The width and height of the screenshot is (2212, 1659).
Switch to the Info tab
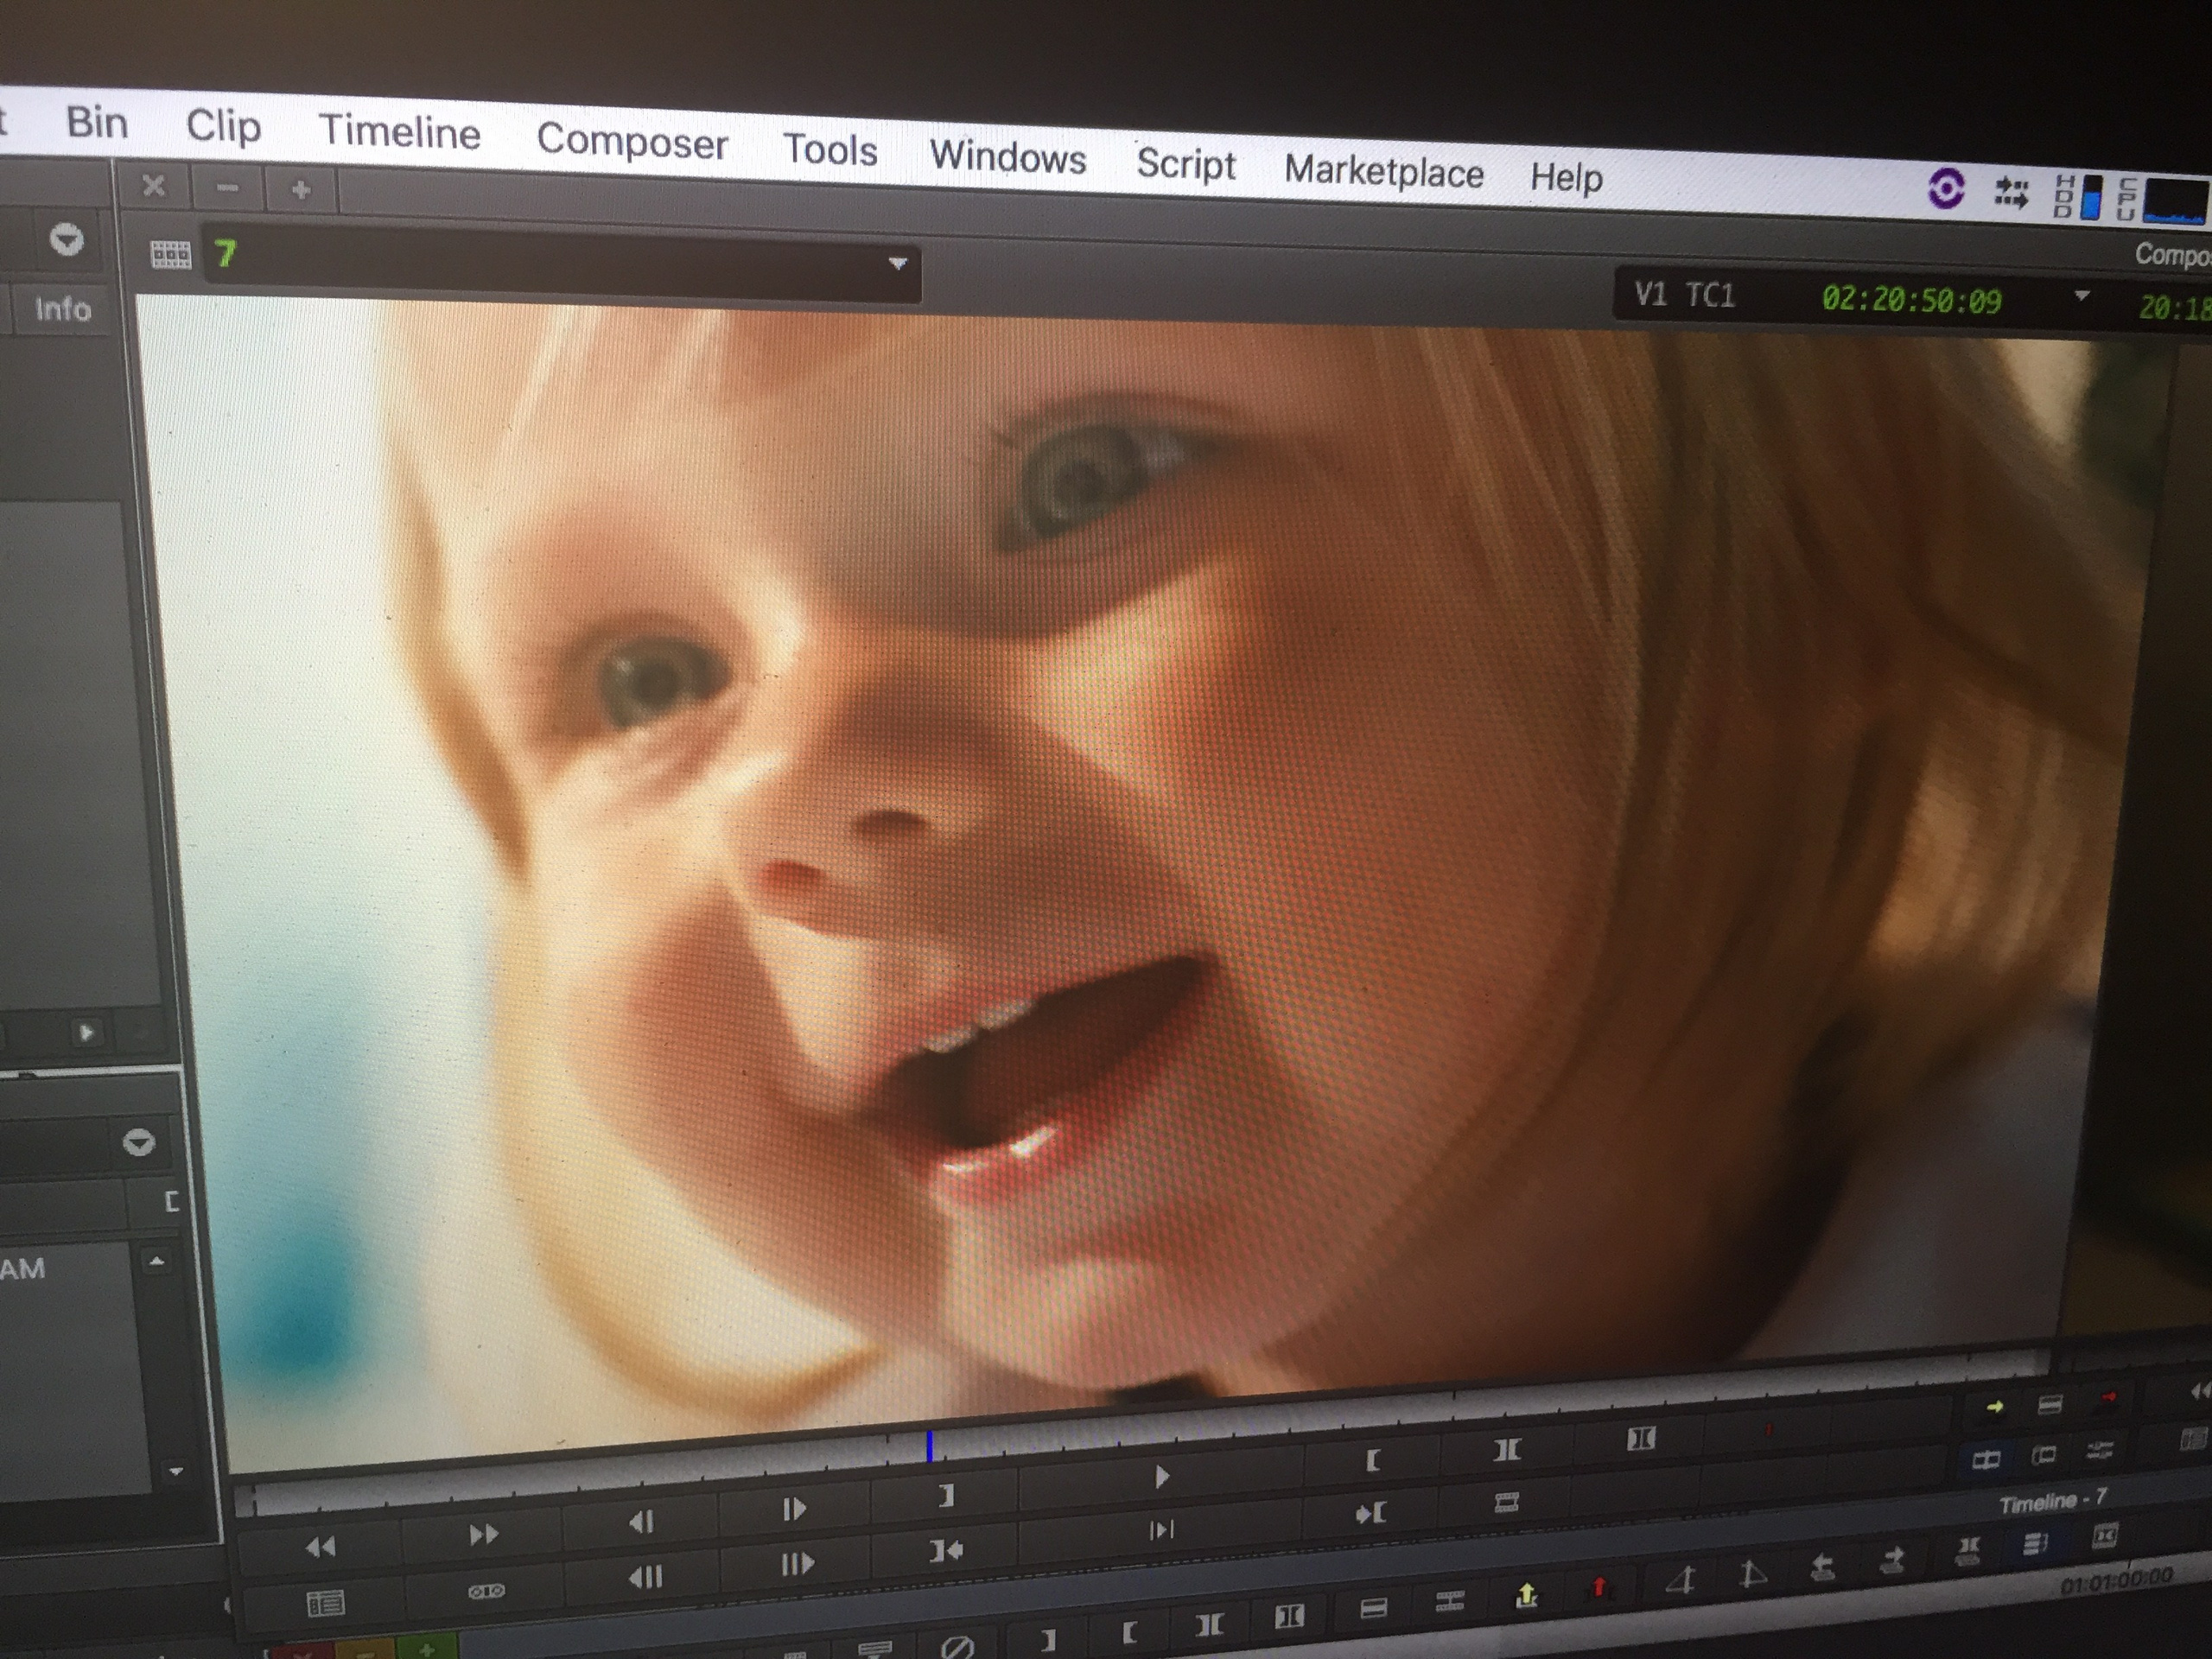coord(62,309)
